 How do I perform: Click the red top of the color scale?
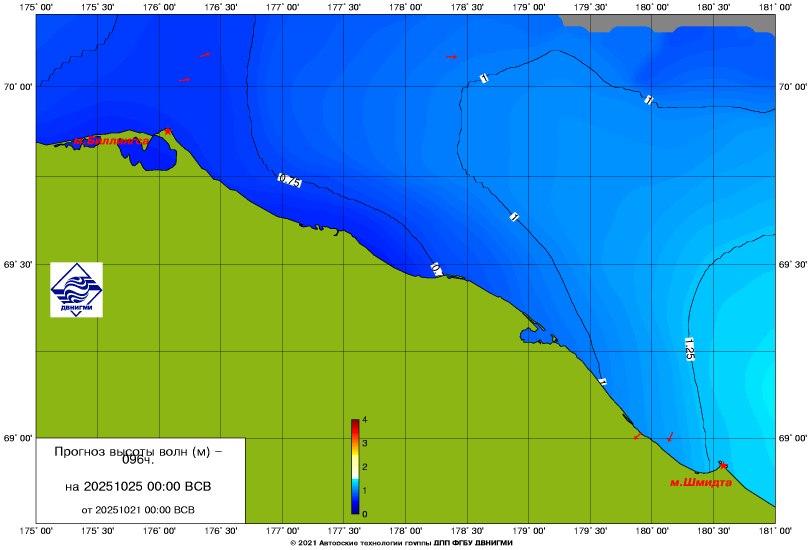point(355,423)
